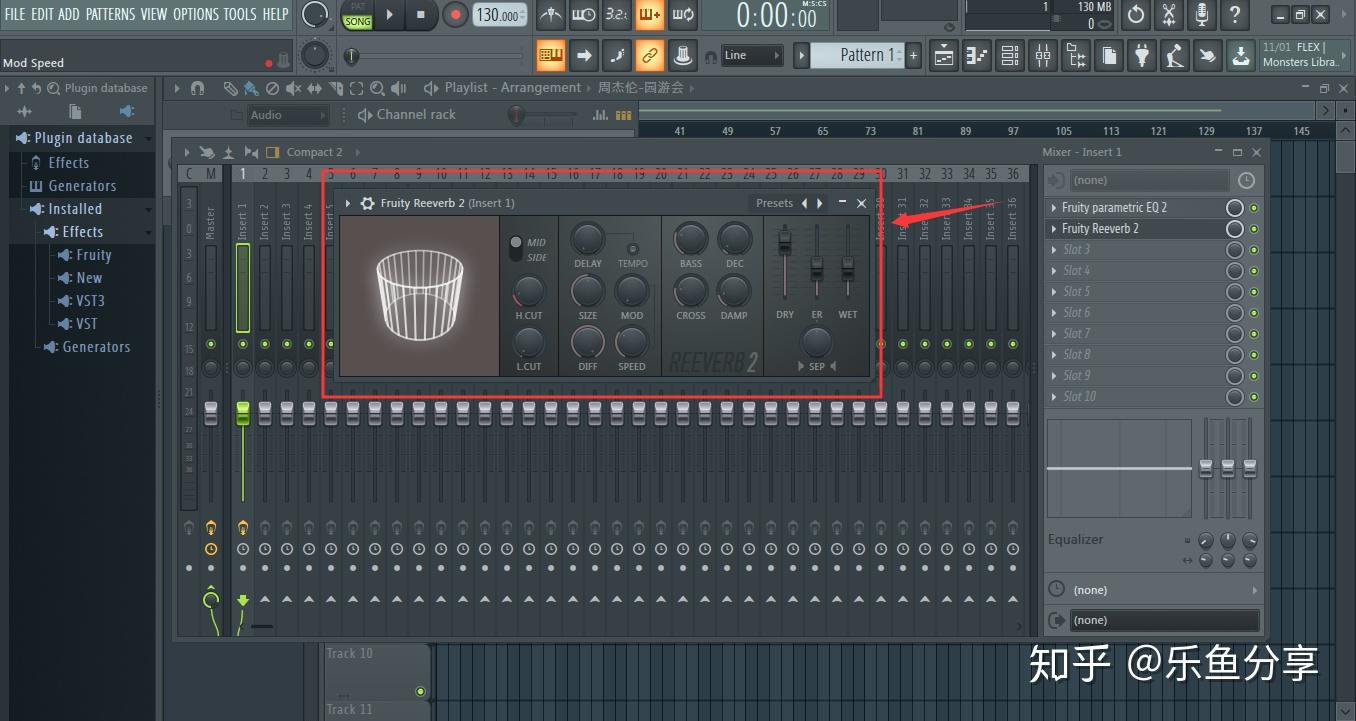Expand the Fruity Reeverb 2 window menu arrow
Screen dimensions: 1356x721
348,203
